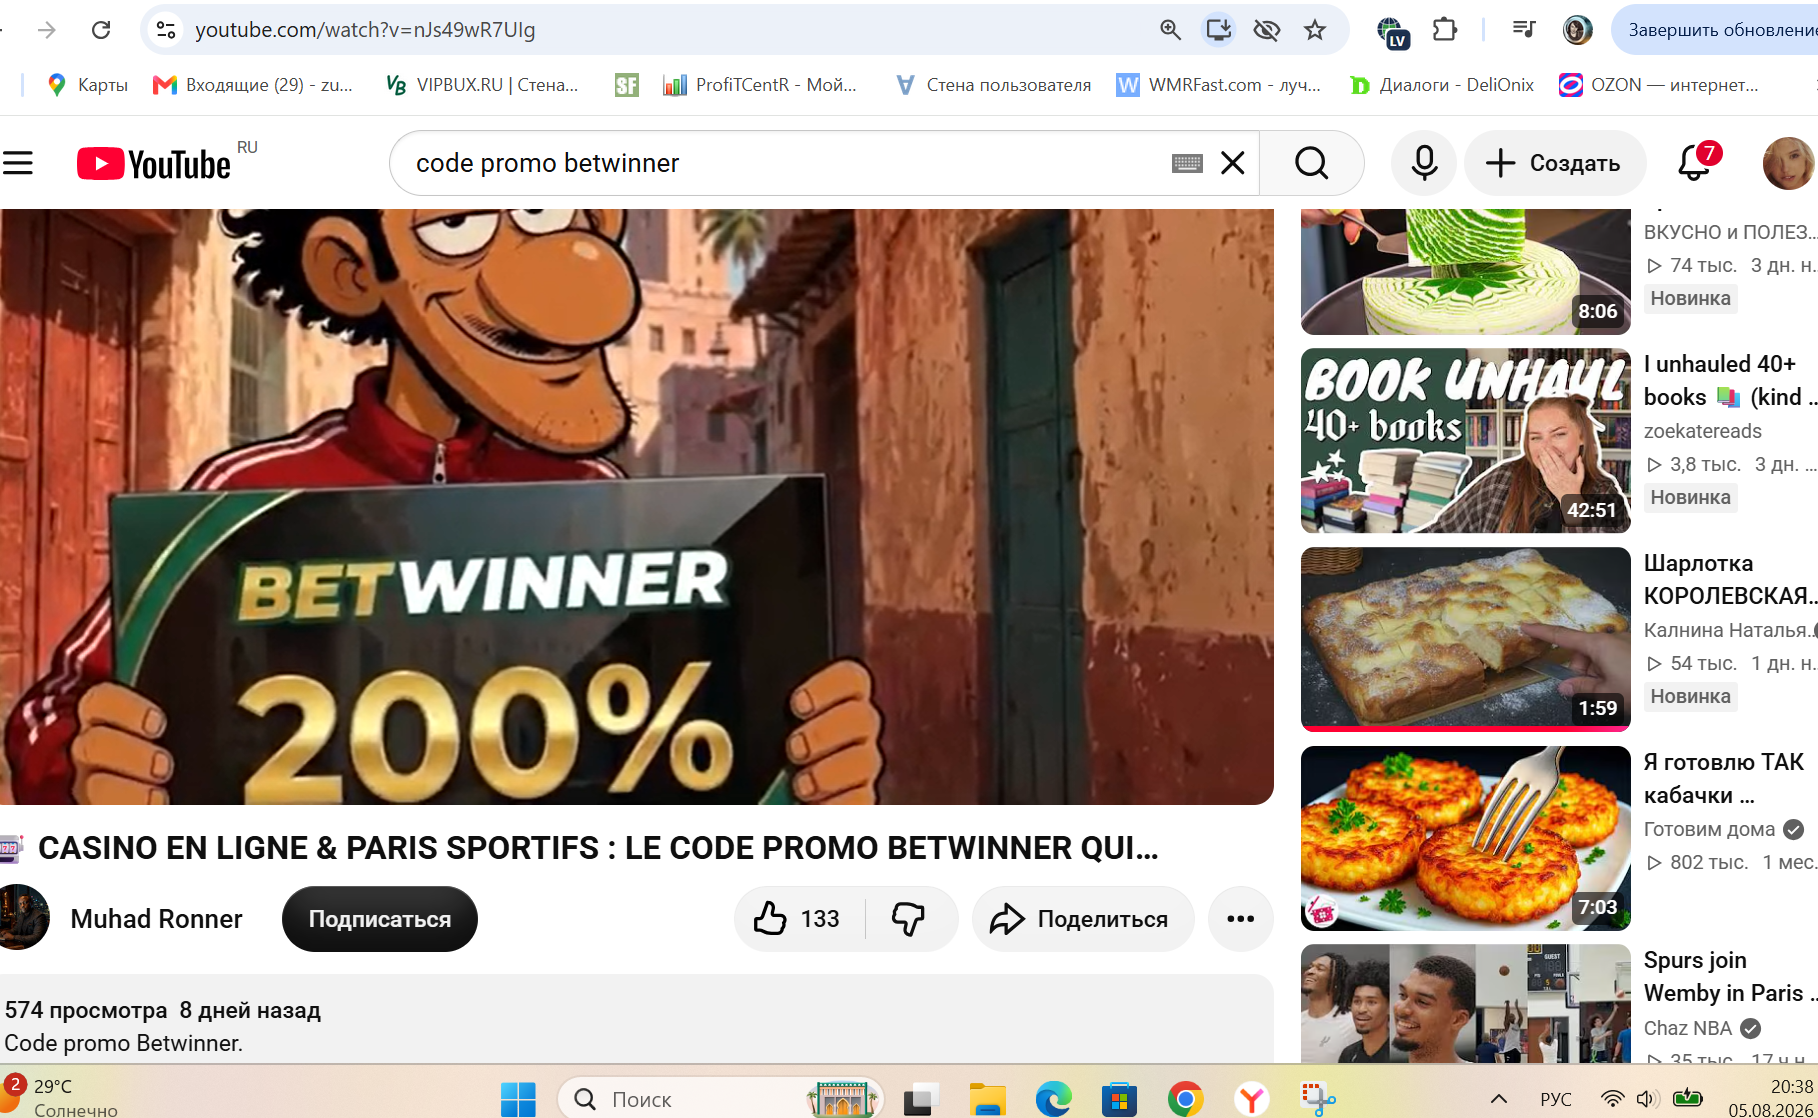Open the on-screen keyboard in search box
1818x1118 pixels.
[1187, 163]
